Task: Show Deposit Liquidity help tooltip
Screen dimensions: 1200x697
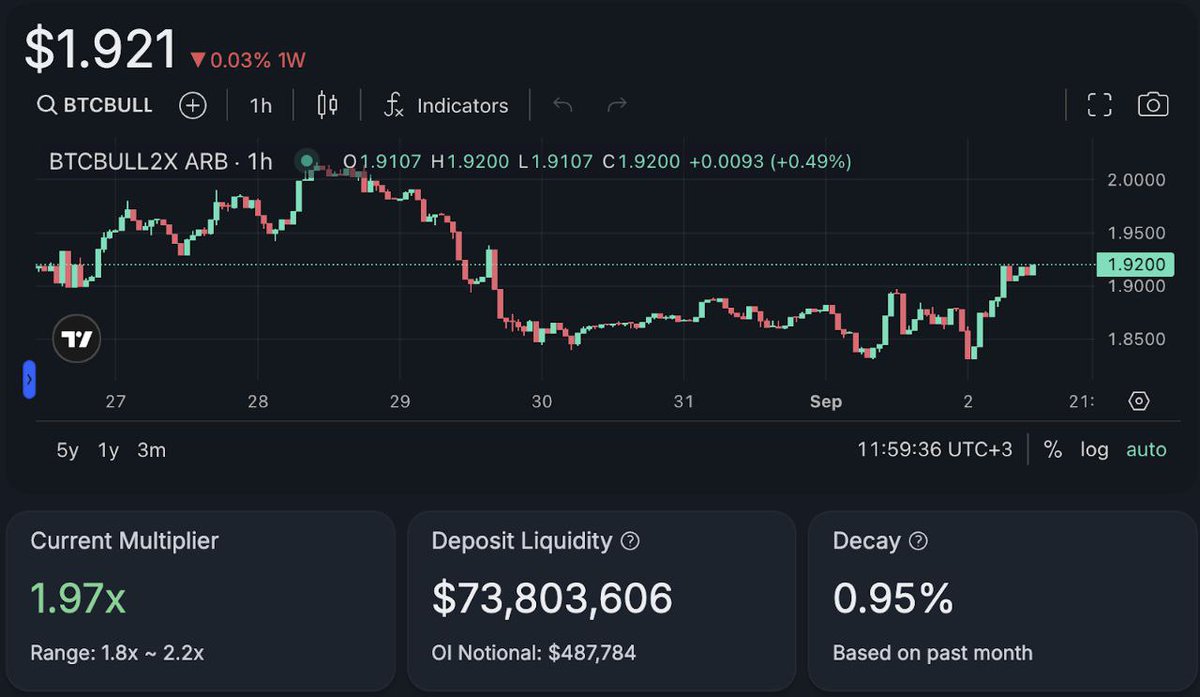Action: click(x=630, y=541)
